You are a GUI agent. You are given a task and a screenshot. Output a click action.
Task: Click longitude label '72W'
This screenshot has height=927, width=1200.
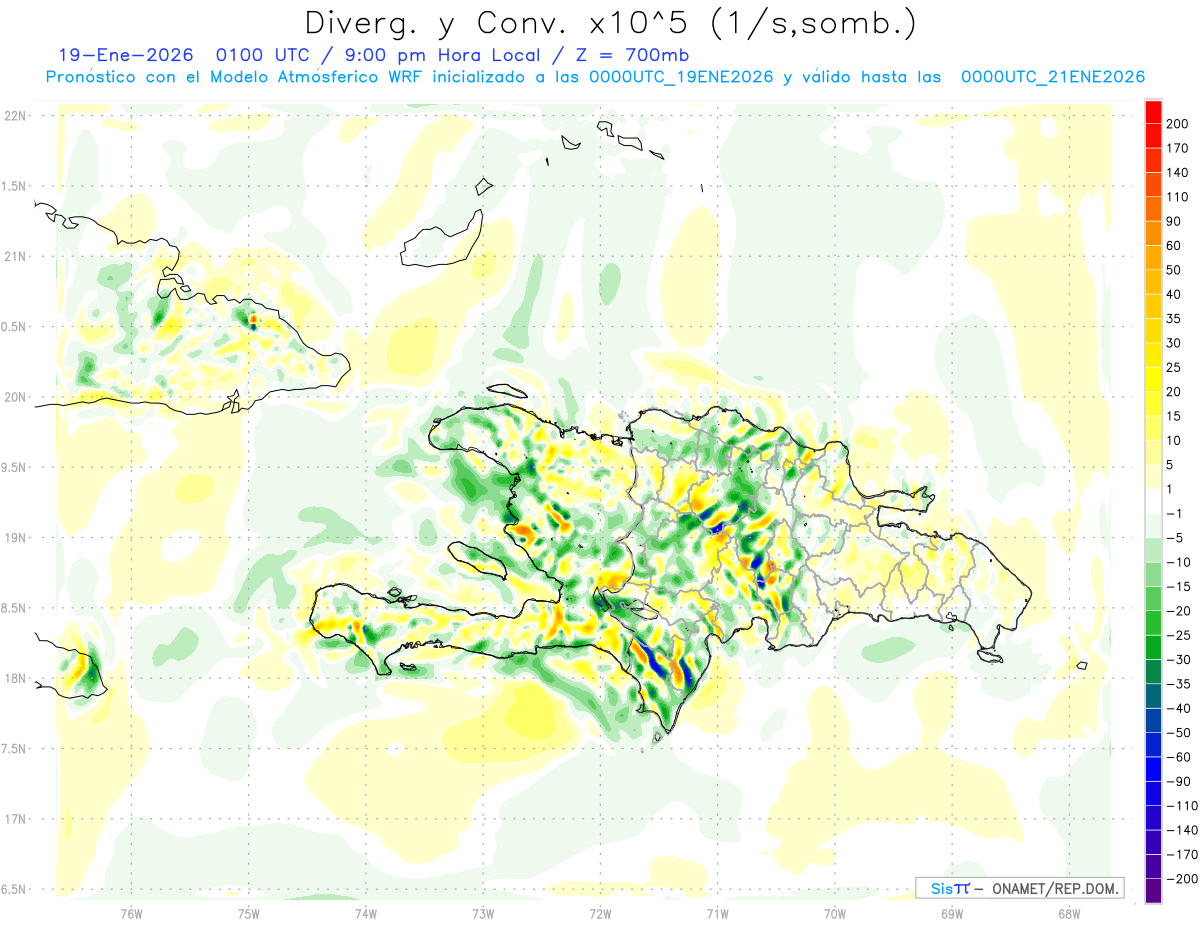pyautogui.click(x=600, y=913)
